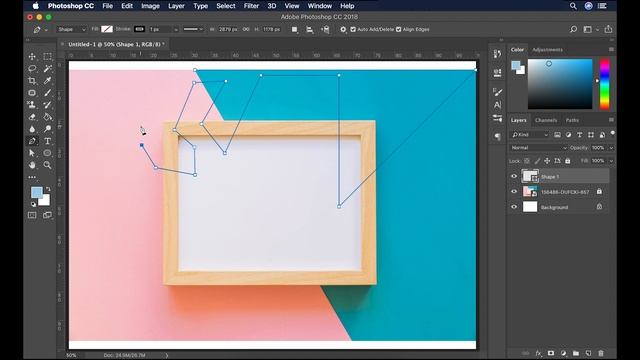Open path arrangement options

click(x=325, y=29)
